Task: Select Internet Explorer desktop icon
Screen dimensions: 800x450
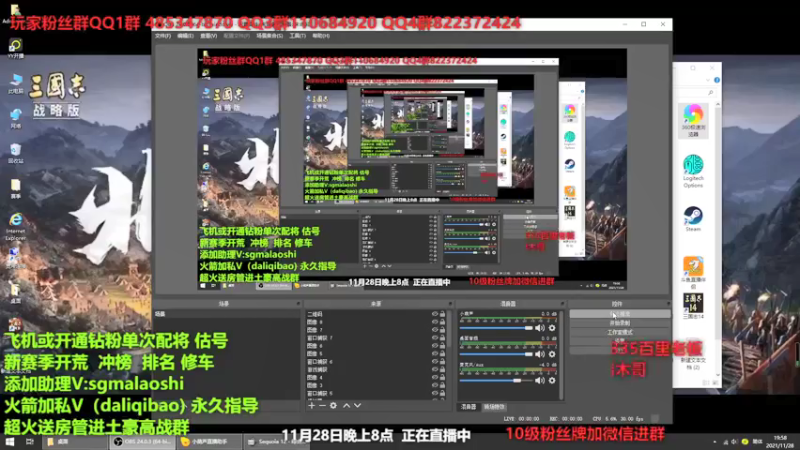Action: click(15, 227)
